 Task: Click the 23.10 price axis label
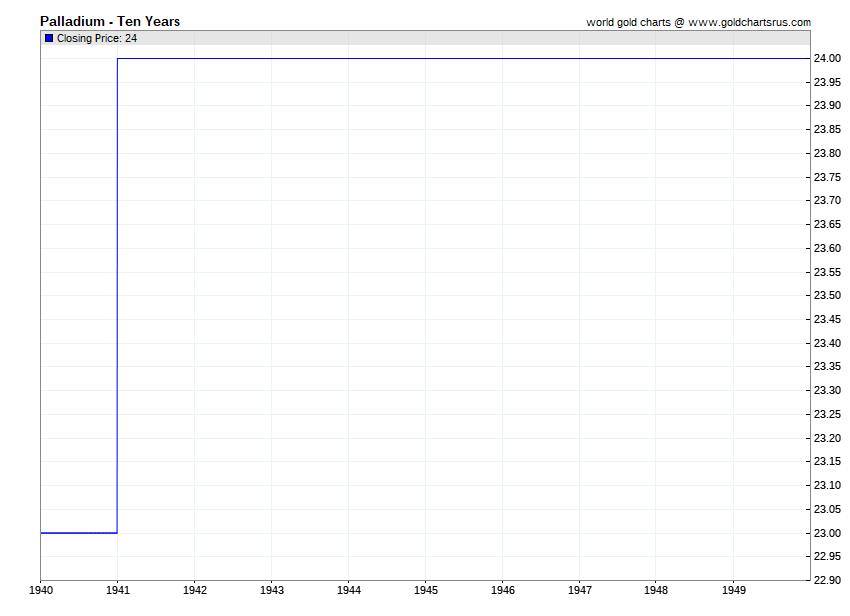828,485
